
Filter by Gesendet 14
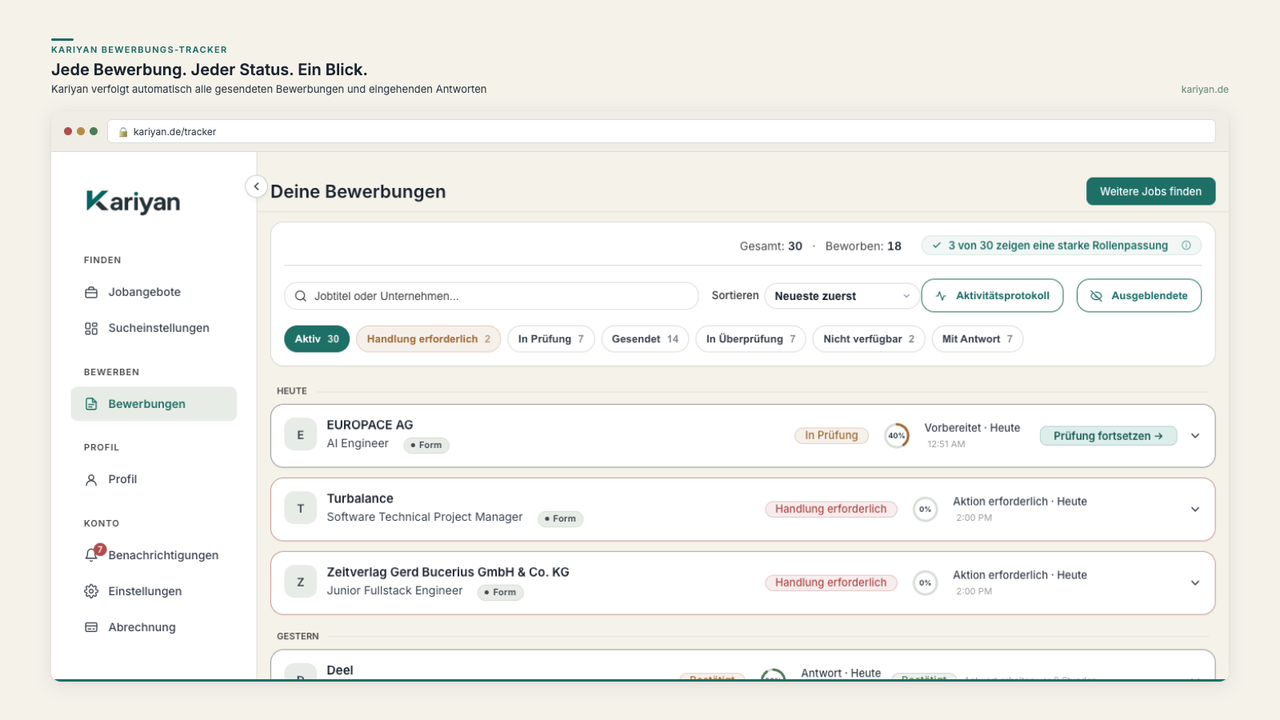pyautogui.click(x=645, y=339)
